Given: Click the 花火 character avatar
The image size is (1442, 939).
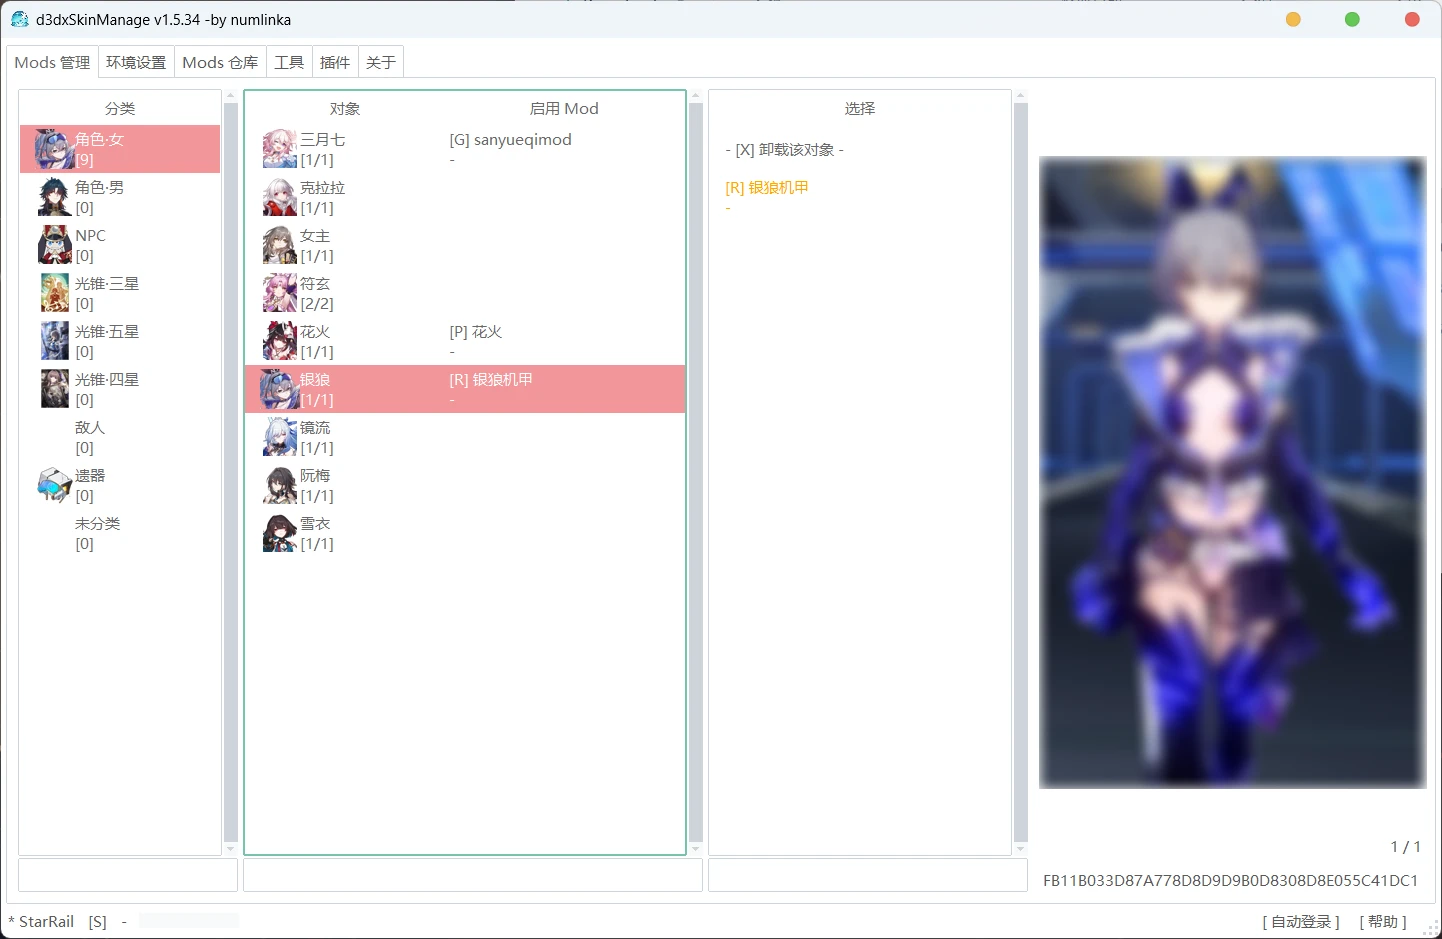Looking at the screenshot, I should pyautogui.click(x=279, y=341).
